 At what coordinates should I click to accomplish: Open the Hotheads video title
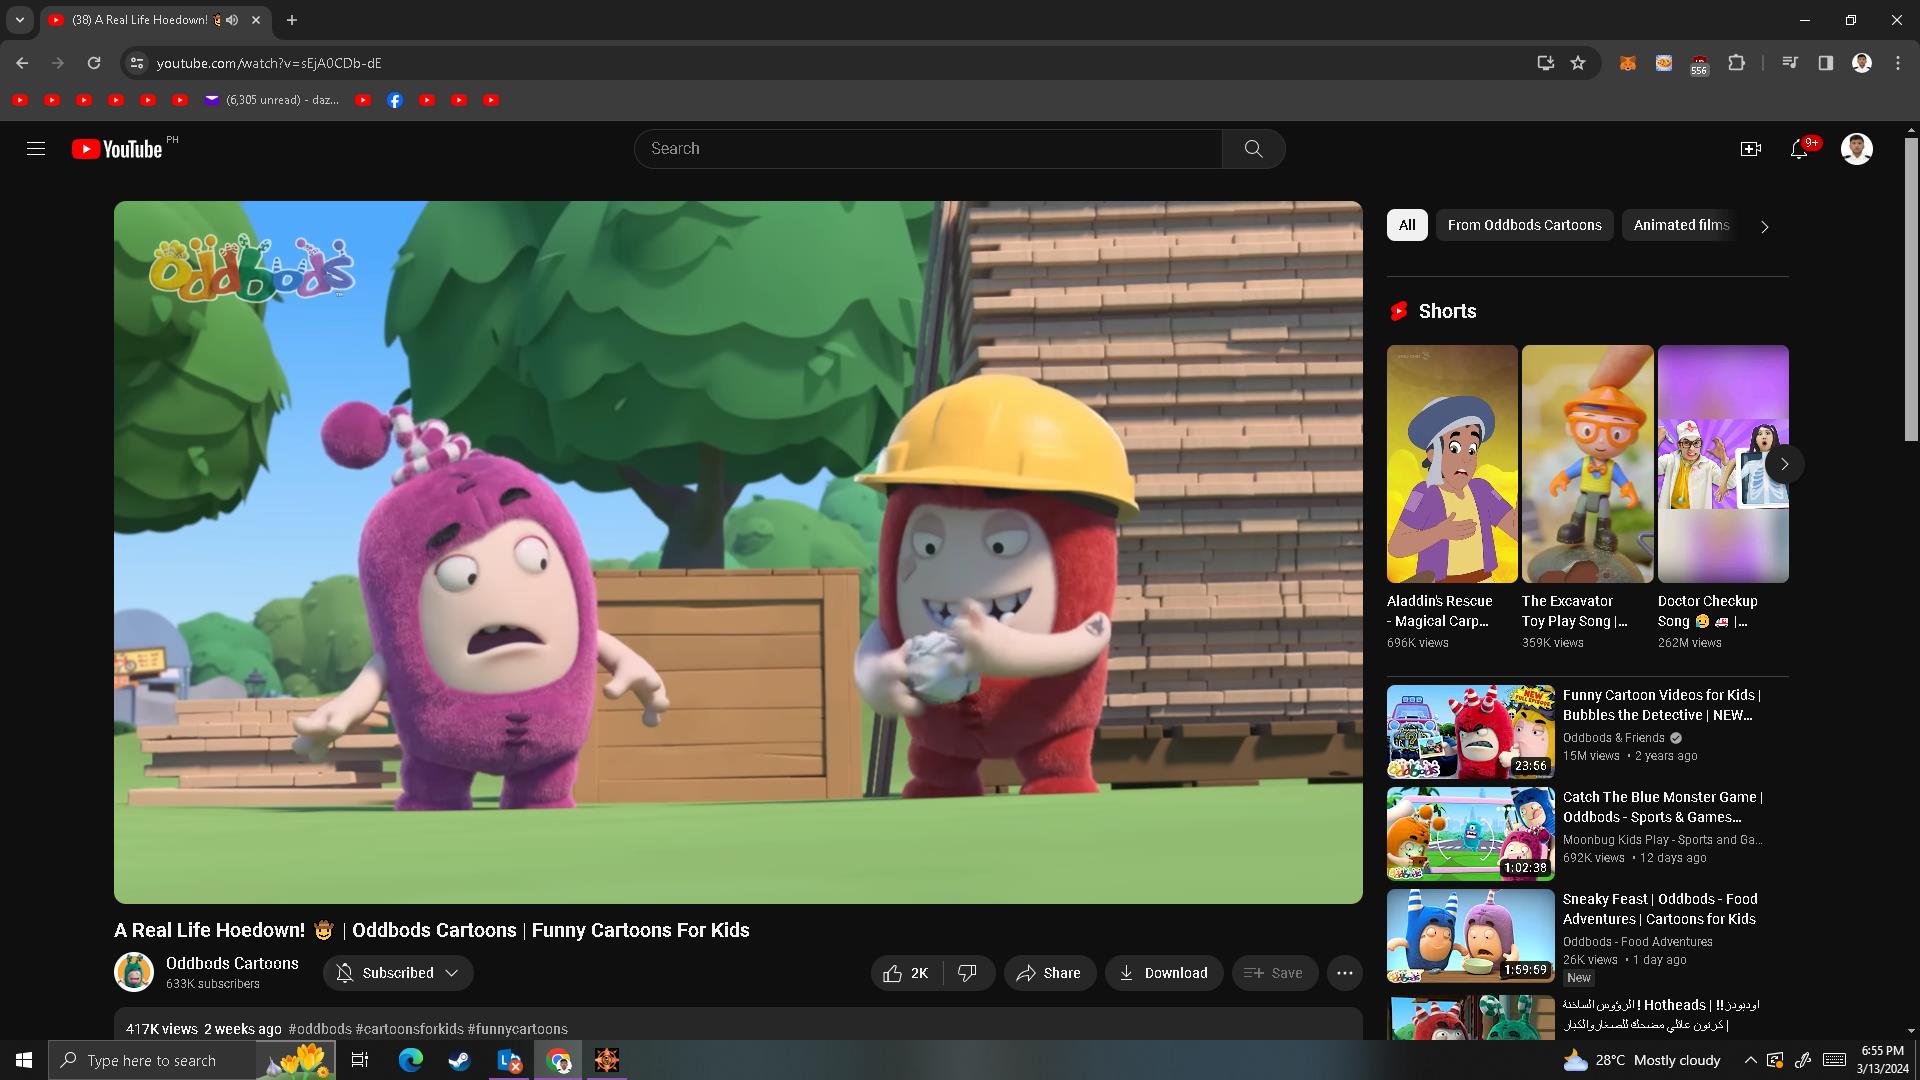[1661, 1014]
